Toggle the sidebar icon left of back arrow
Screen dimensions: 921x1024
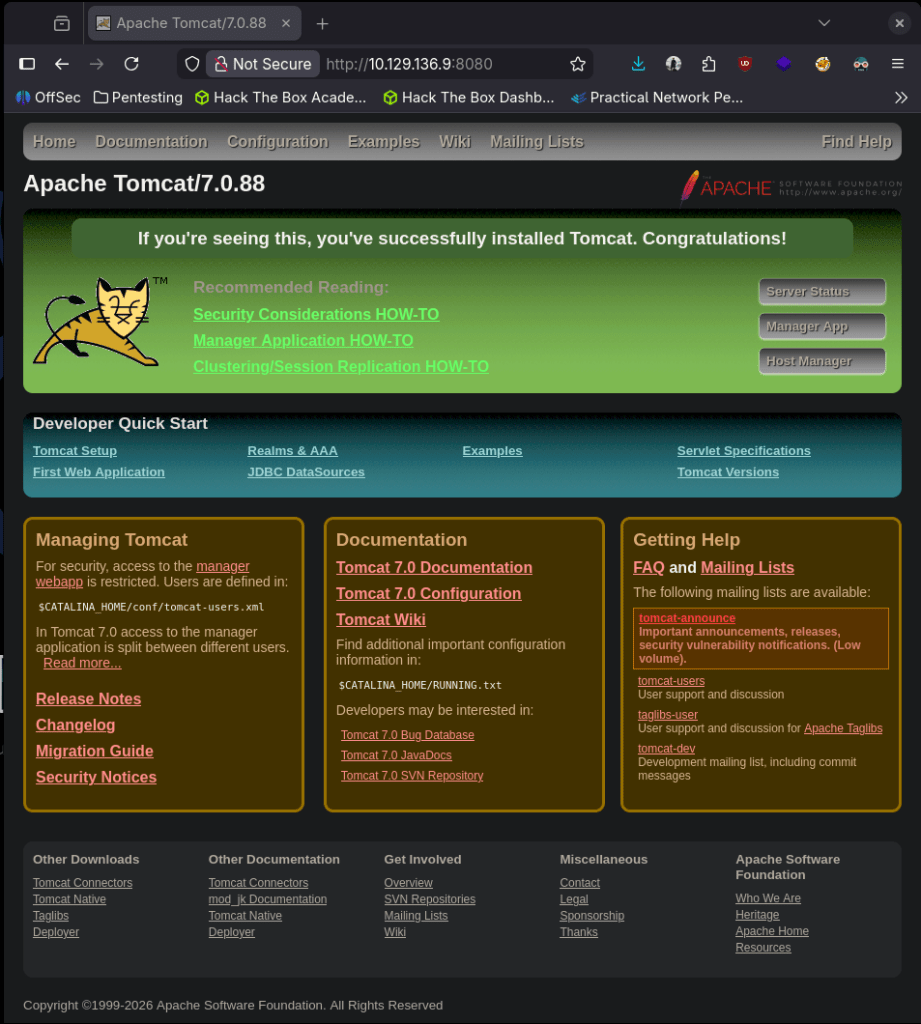(x=27, y=64)
